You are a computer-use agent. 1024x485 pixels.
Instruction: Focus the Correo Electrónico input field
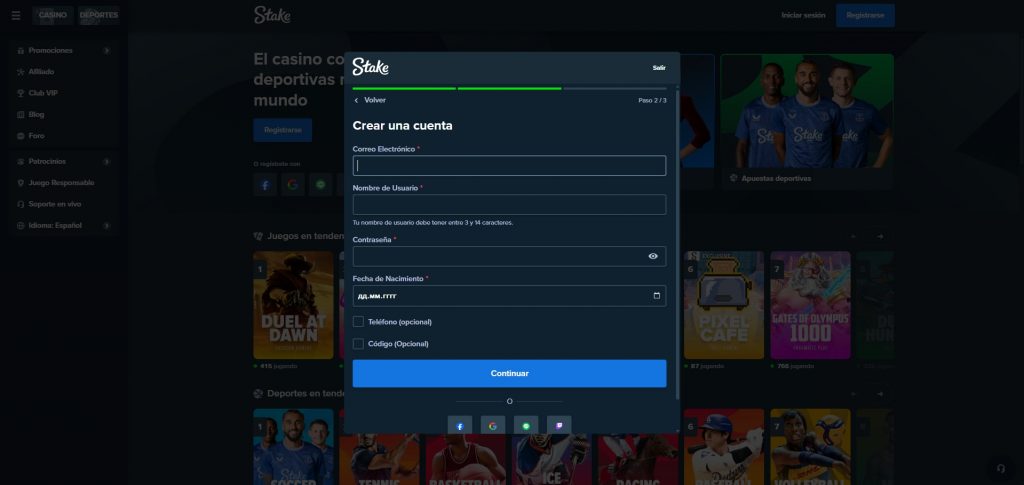(x=509, y=166)
